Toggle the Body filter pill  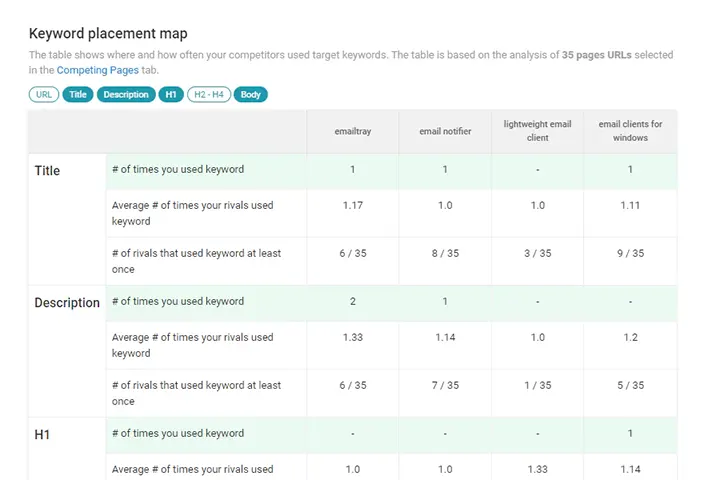(x=251, y=95)
